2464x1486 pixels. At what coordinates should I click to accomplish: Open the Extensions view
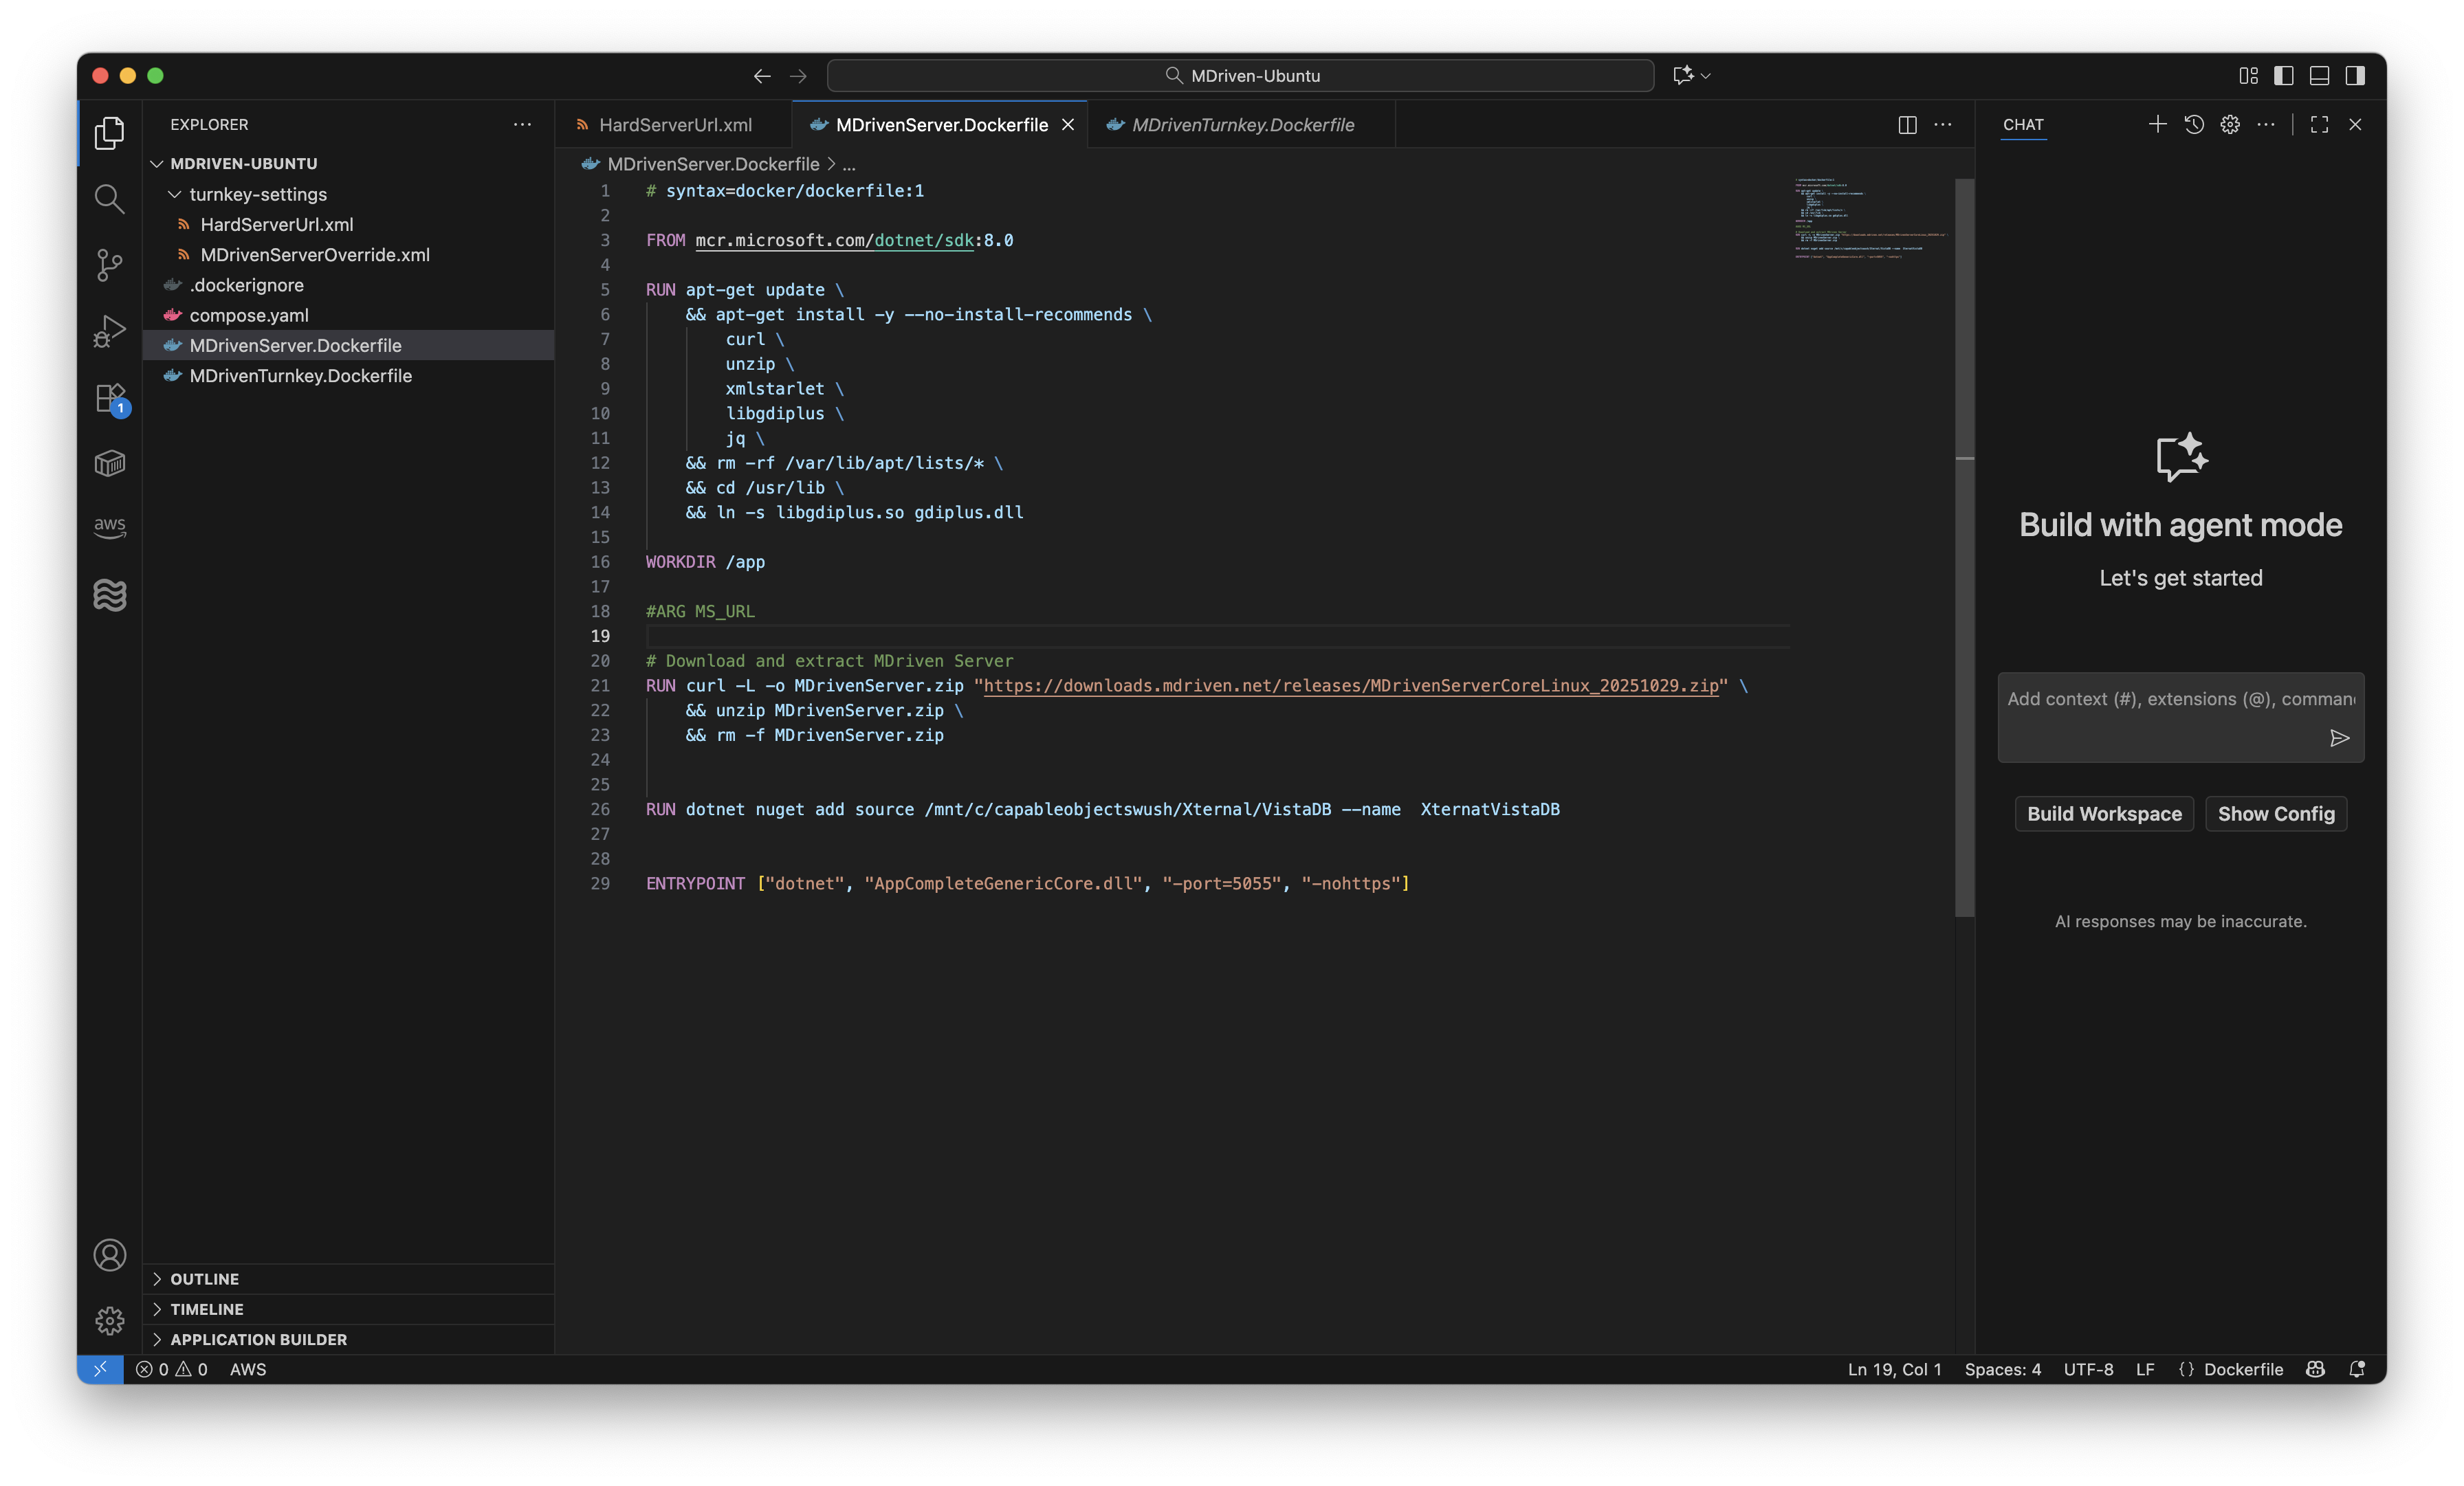click(x=109, y=398)
